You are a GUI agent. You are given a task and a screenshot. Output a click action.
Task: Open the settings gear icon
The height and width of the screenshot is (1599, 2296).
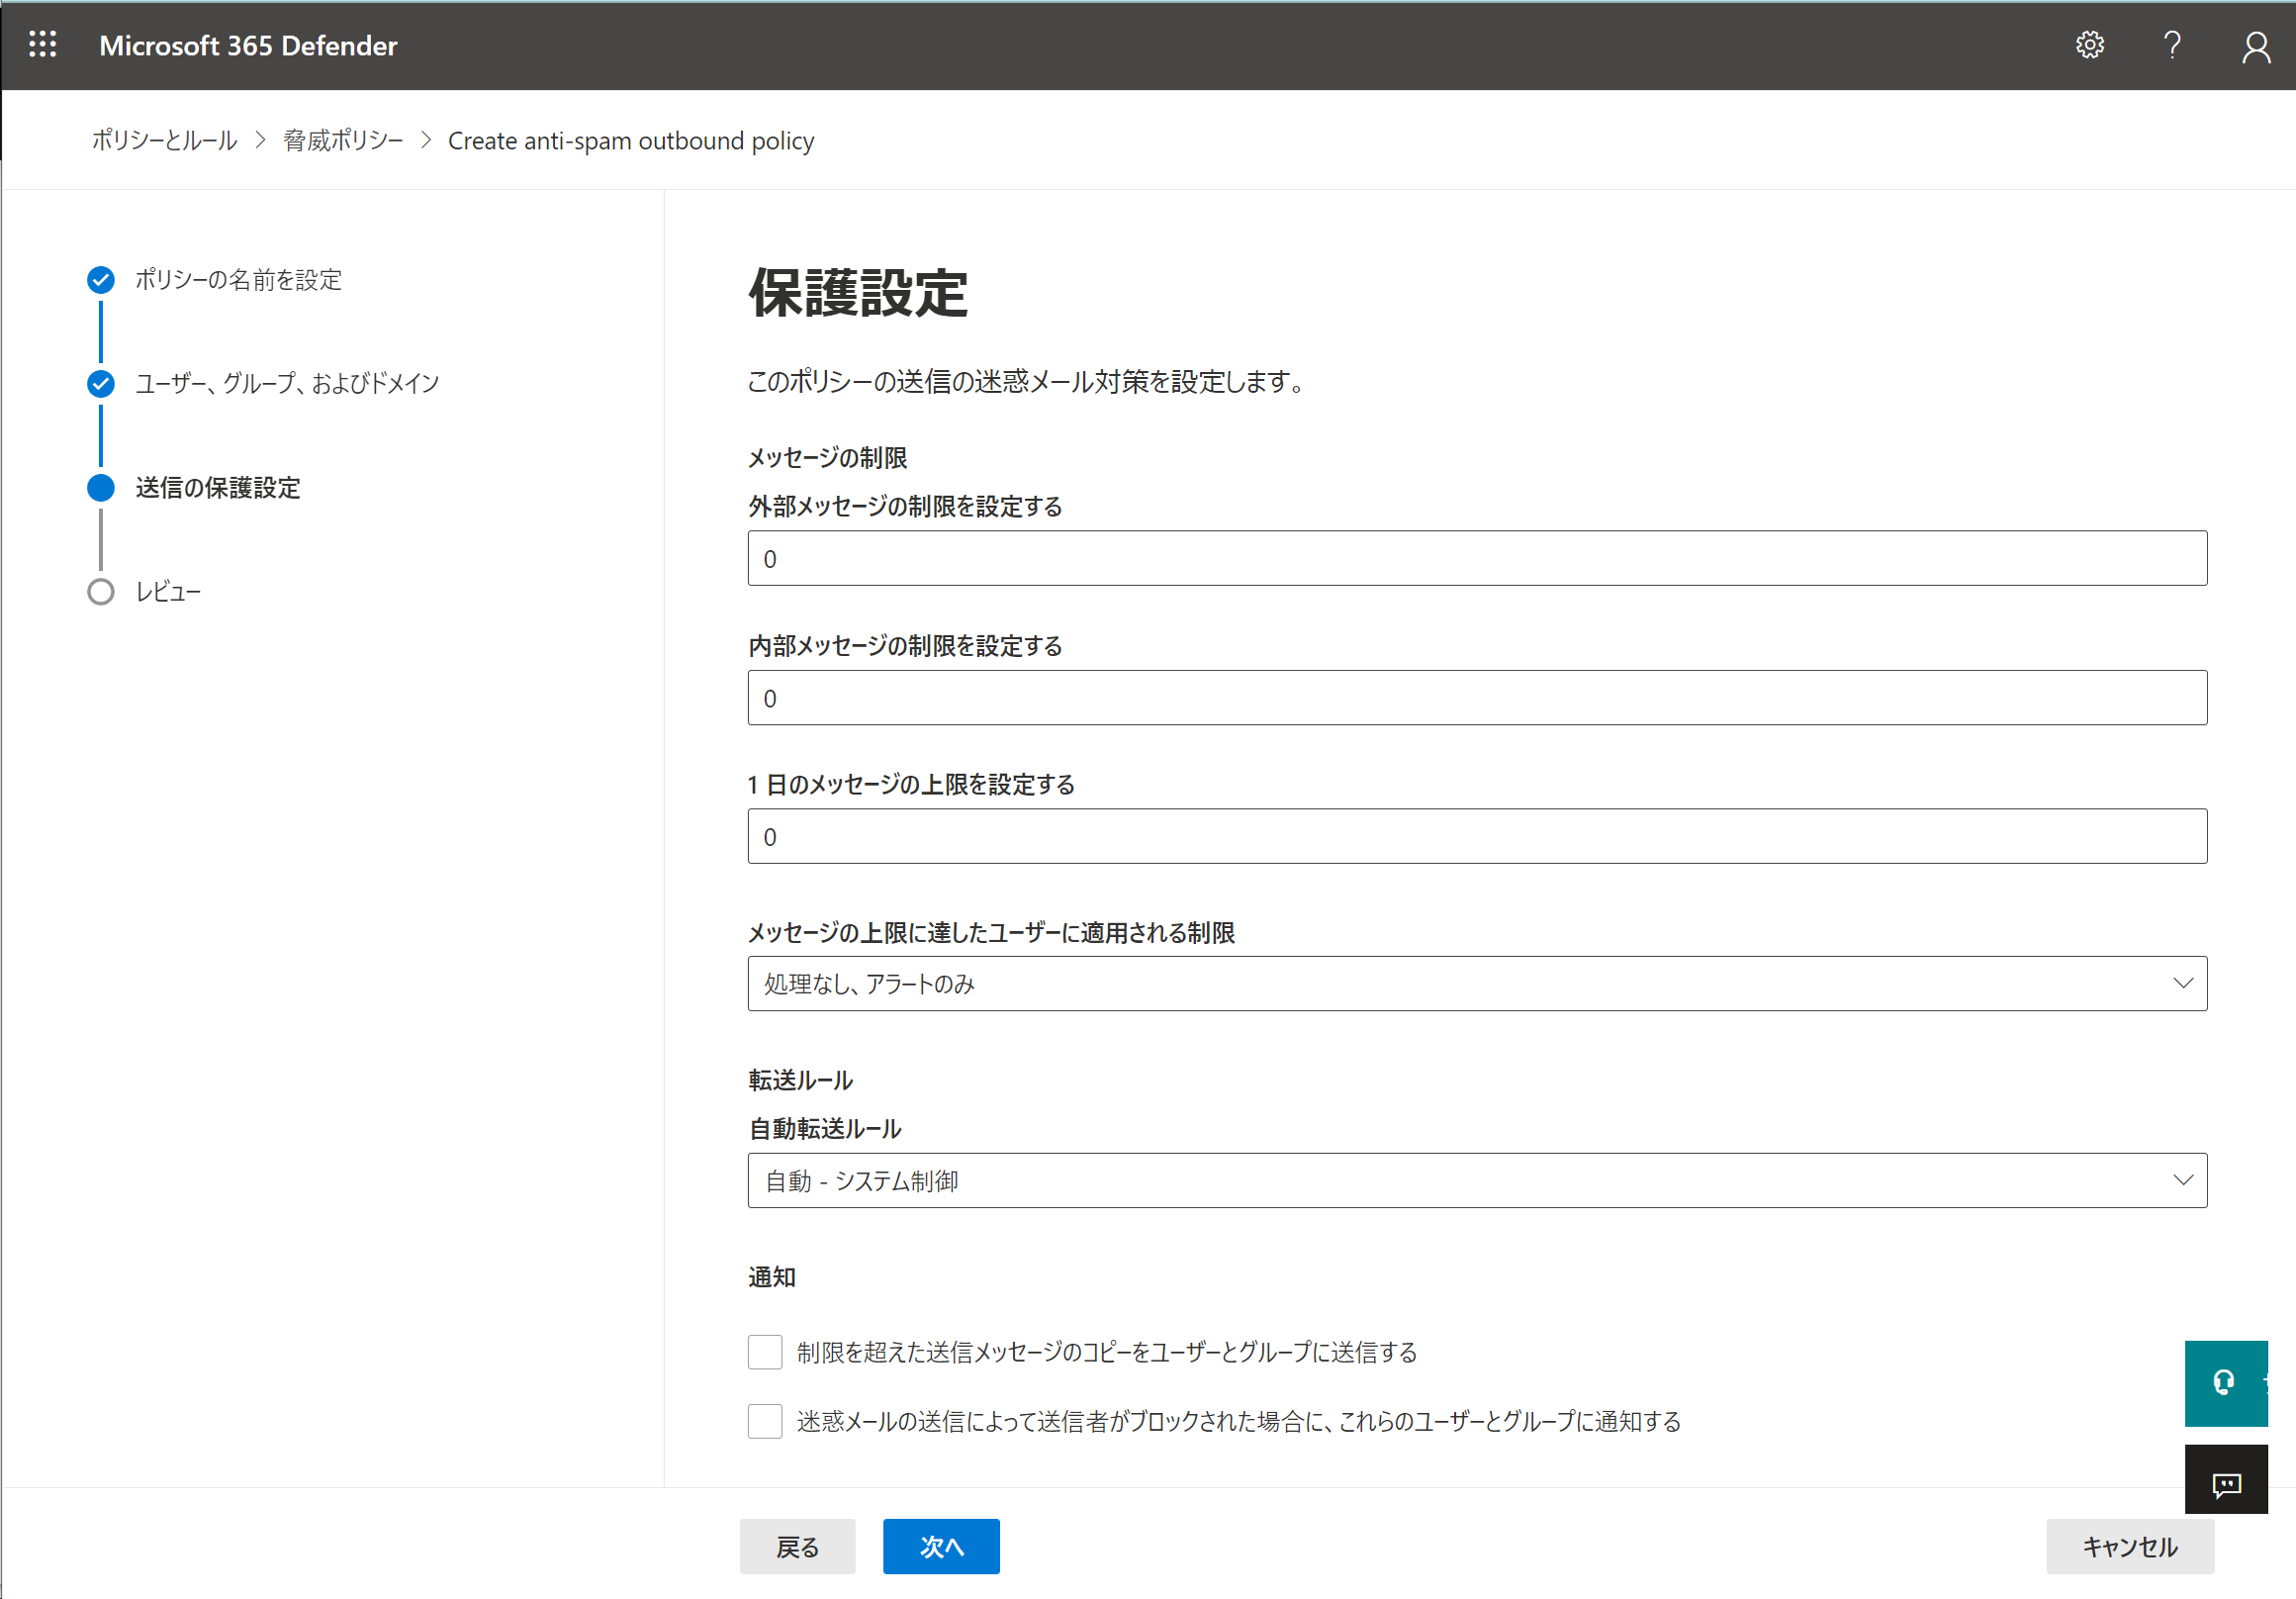pyautogui.click(x=2089, y=45)
